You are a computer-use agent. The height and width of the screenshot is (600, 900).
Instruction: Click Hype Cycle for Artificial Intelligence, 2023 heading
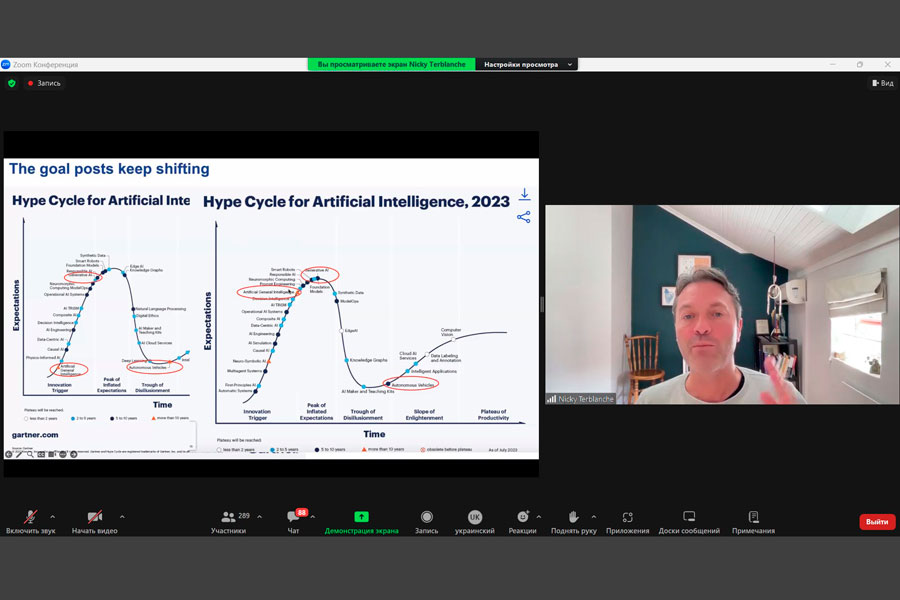[356, 202]
